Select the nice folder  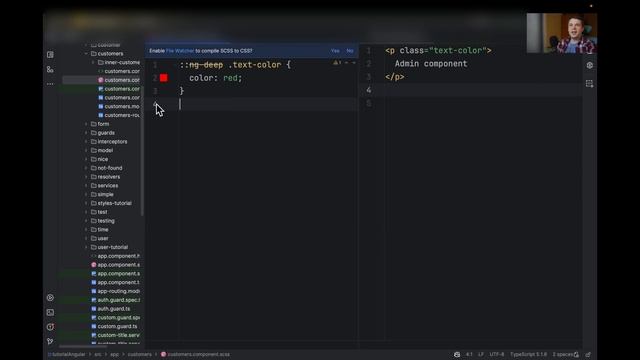[103, 159]
